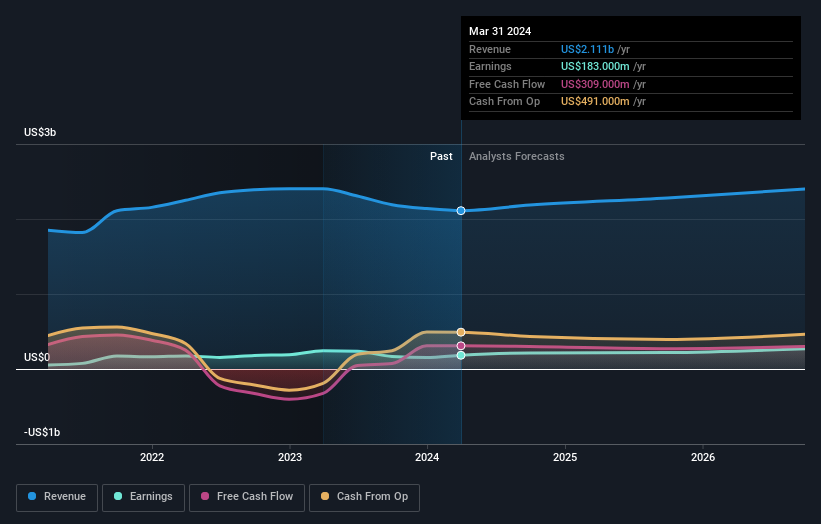Click the US$3b y-axis label

(40, 132)
